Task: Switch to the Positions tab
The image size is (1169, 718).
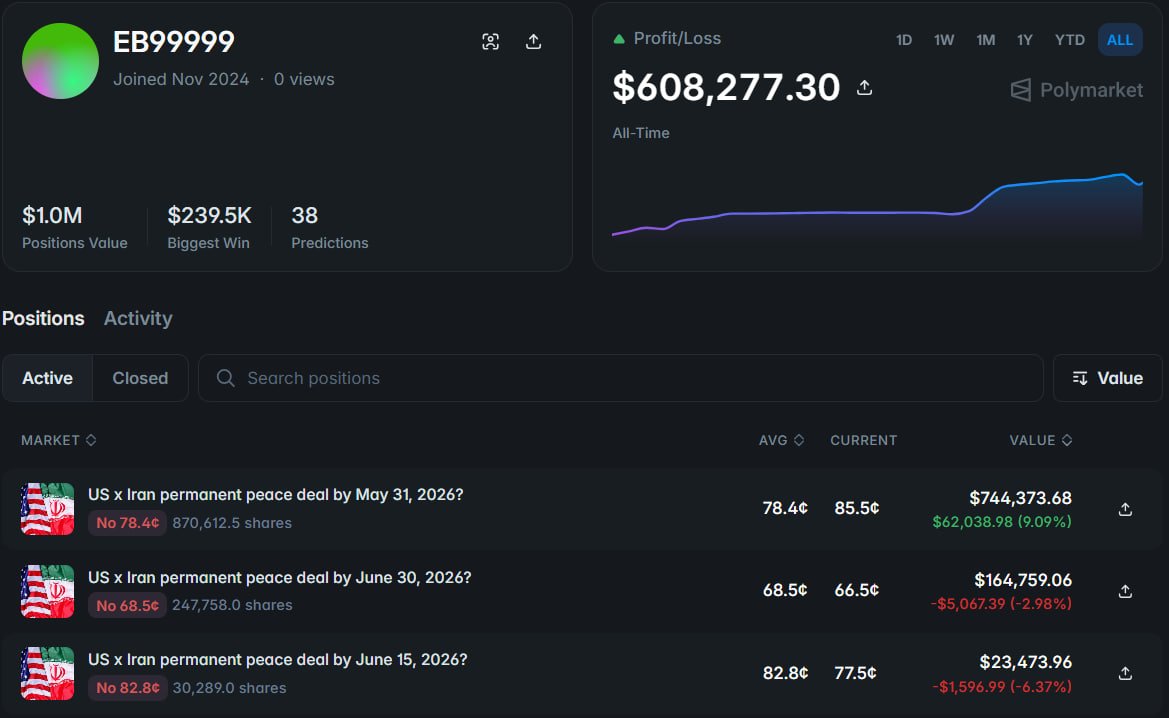Action: point(43,318)
